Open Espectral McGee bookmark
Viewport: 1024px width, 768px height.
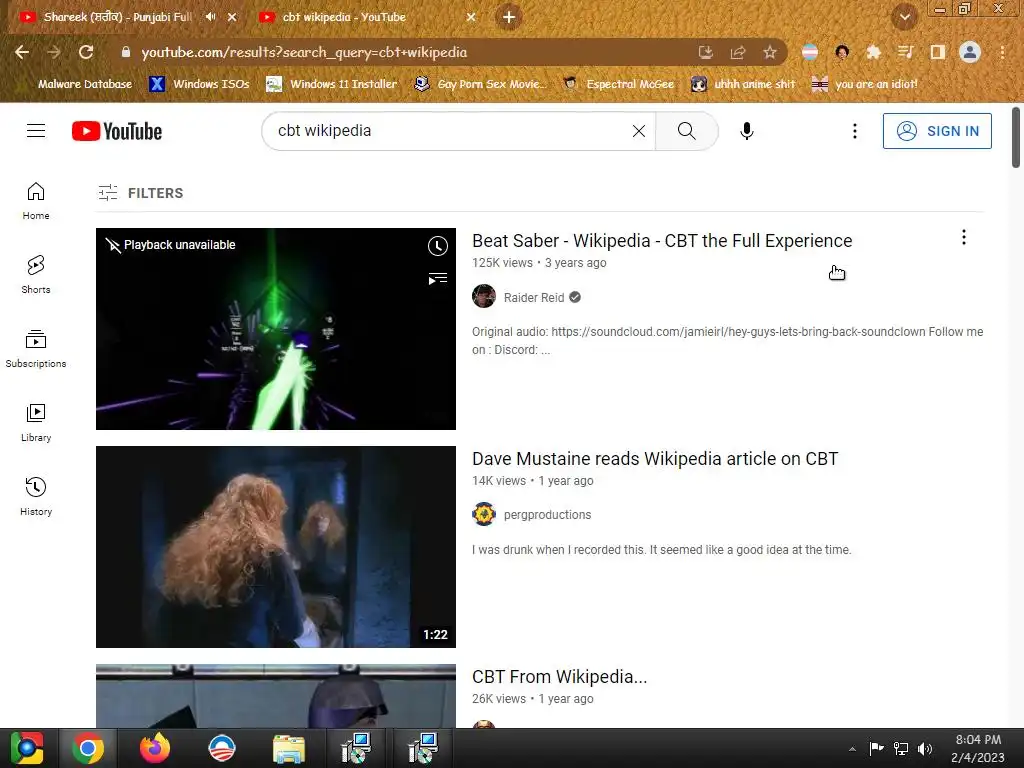pos(618,84)
